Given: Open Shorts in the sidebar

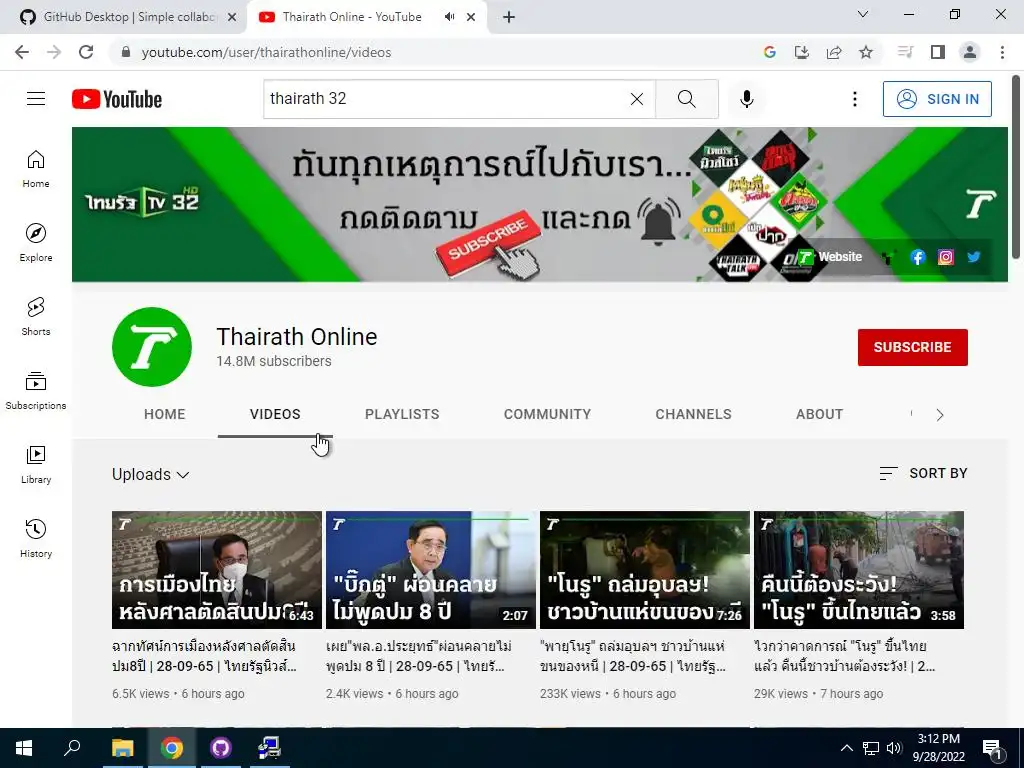Looking at the screenshot, I should (36, 317).
